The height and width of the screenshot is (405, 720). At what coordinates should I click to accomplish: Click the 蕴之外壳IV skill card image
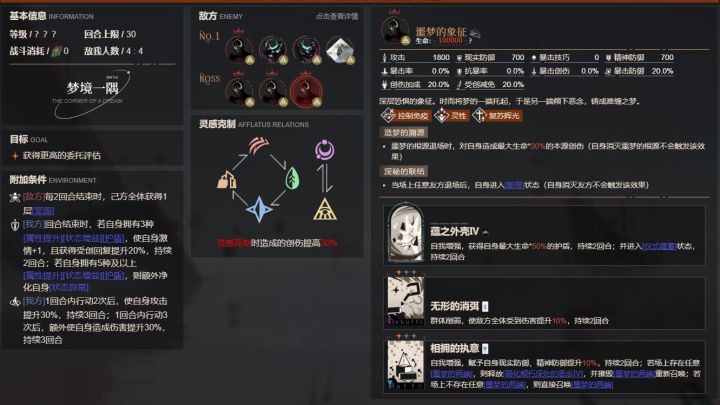pyautogui.click(x=406, y=233)
